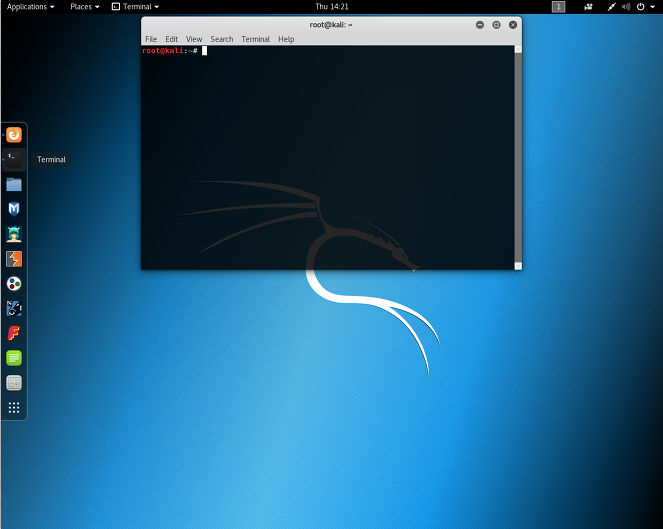Click the Terminal icon in the dock
This screenshot has width=663, height=529.
tap(14, 159)
